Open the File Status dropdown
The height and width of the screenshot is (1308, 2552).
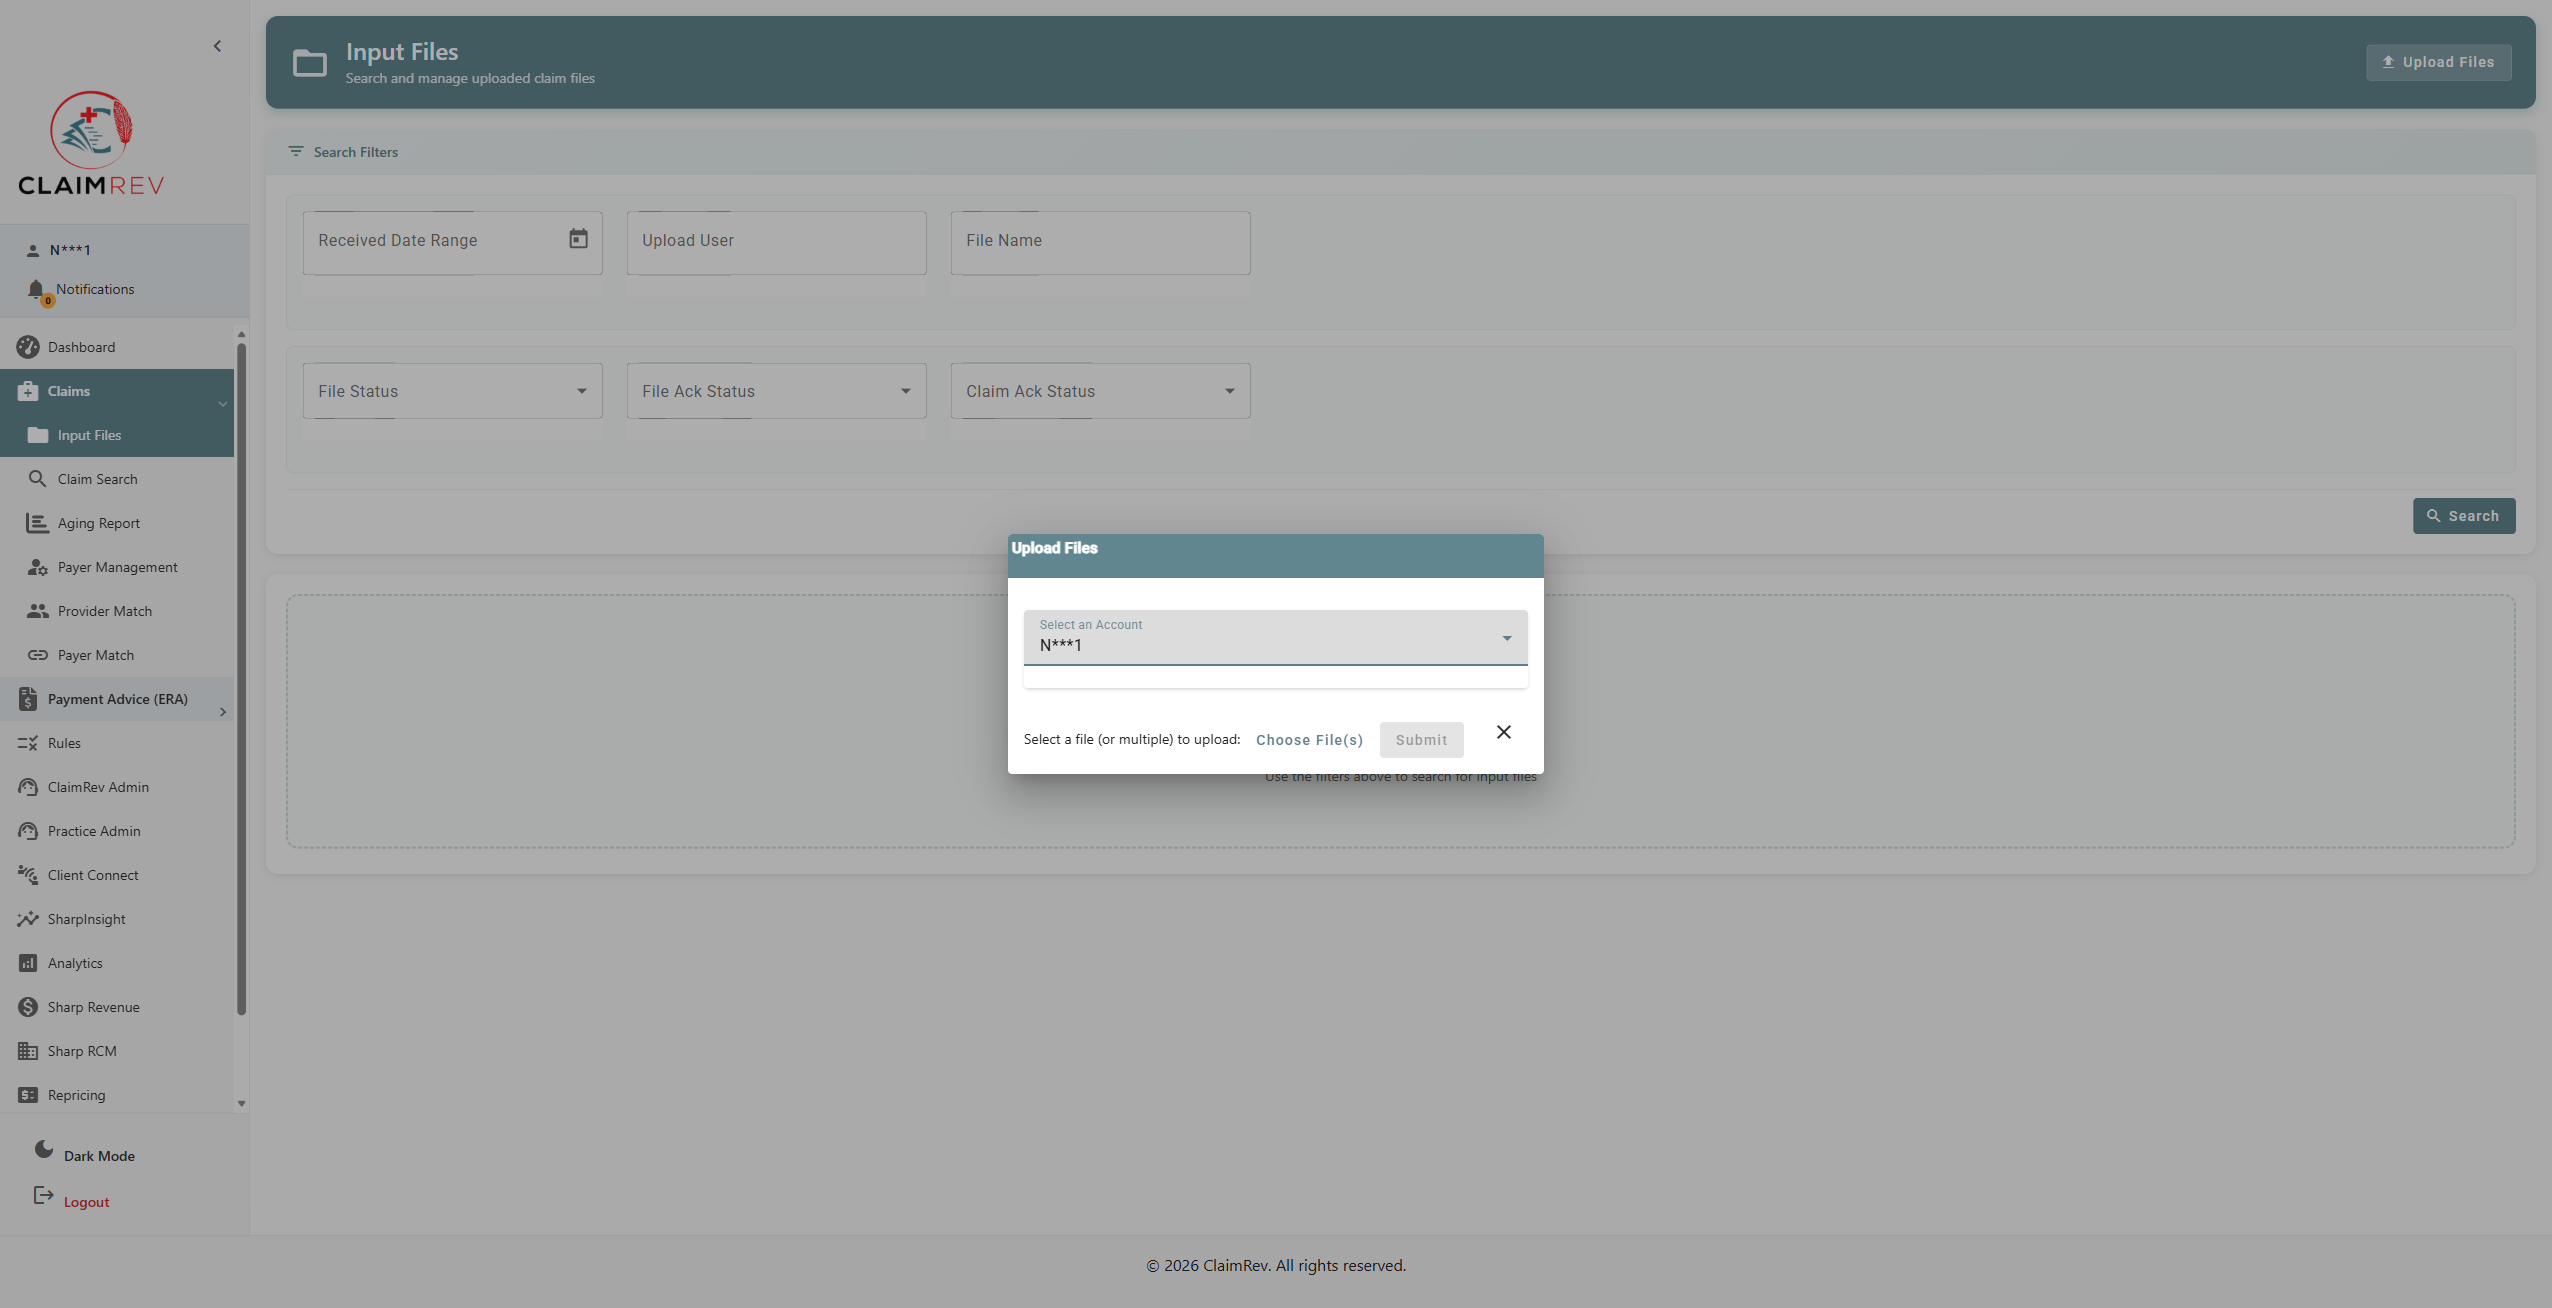[452, 391]
